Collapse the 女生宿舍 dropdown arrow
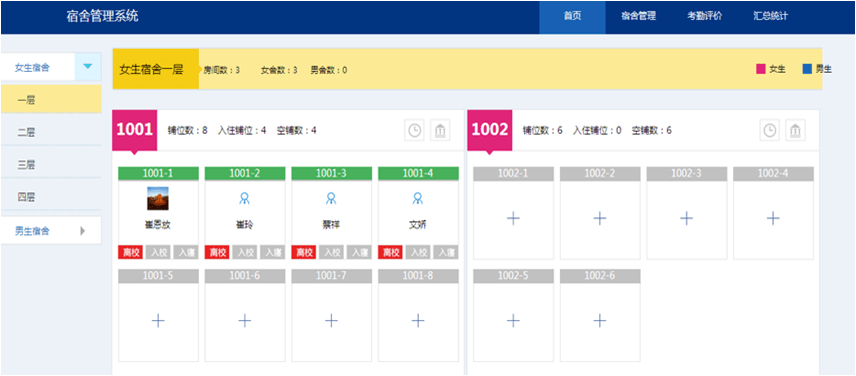Image resolution: width=856 pixels, height=376 pixels. point(87,67)
